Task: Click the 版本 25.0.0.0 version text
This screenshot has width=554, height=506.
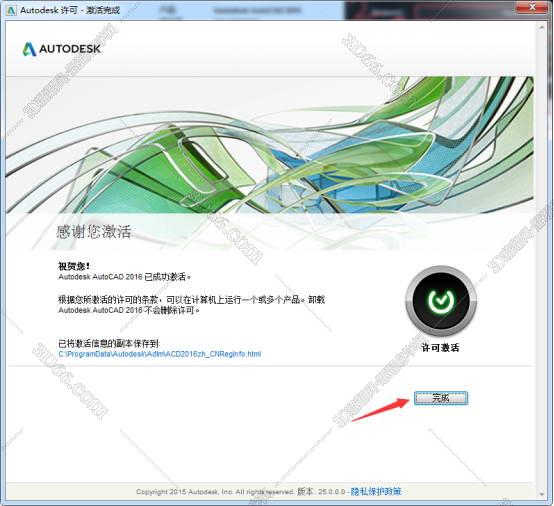Action: (x=321, y=491)
